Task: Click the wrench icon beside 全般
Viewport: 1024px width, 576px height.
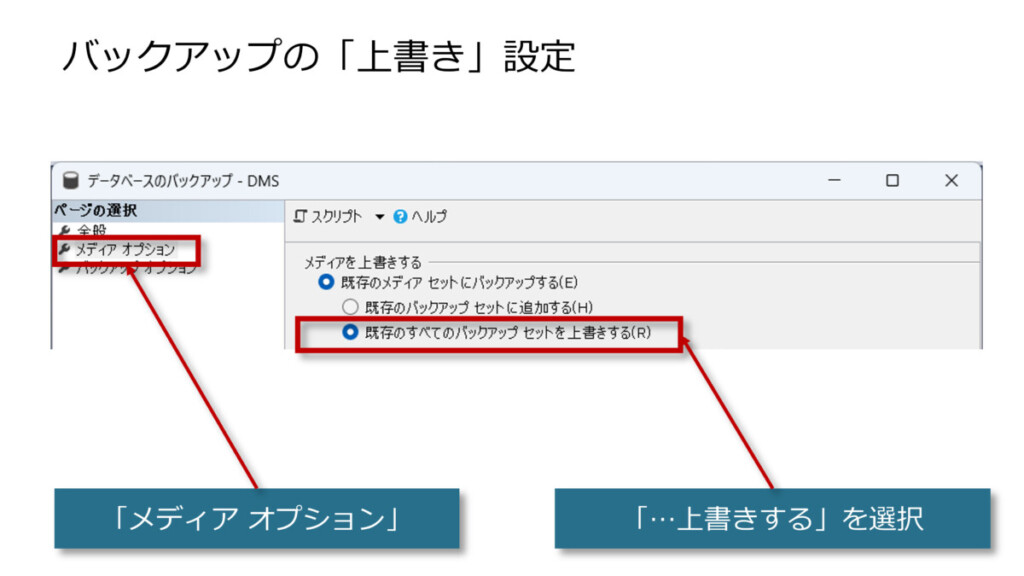Action: (x=65, y=231)
